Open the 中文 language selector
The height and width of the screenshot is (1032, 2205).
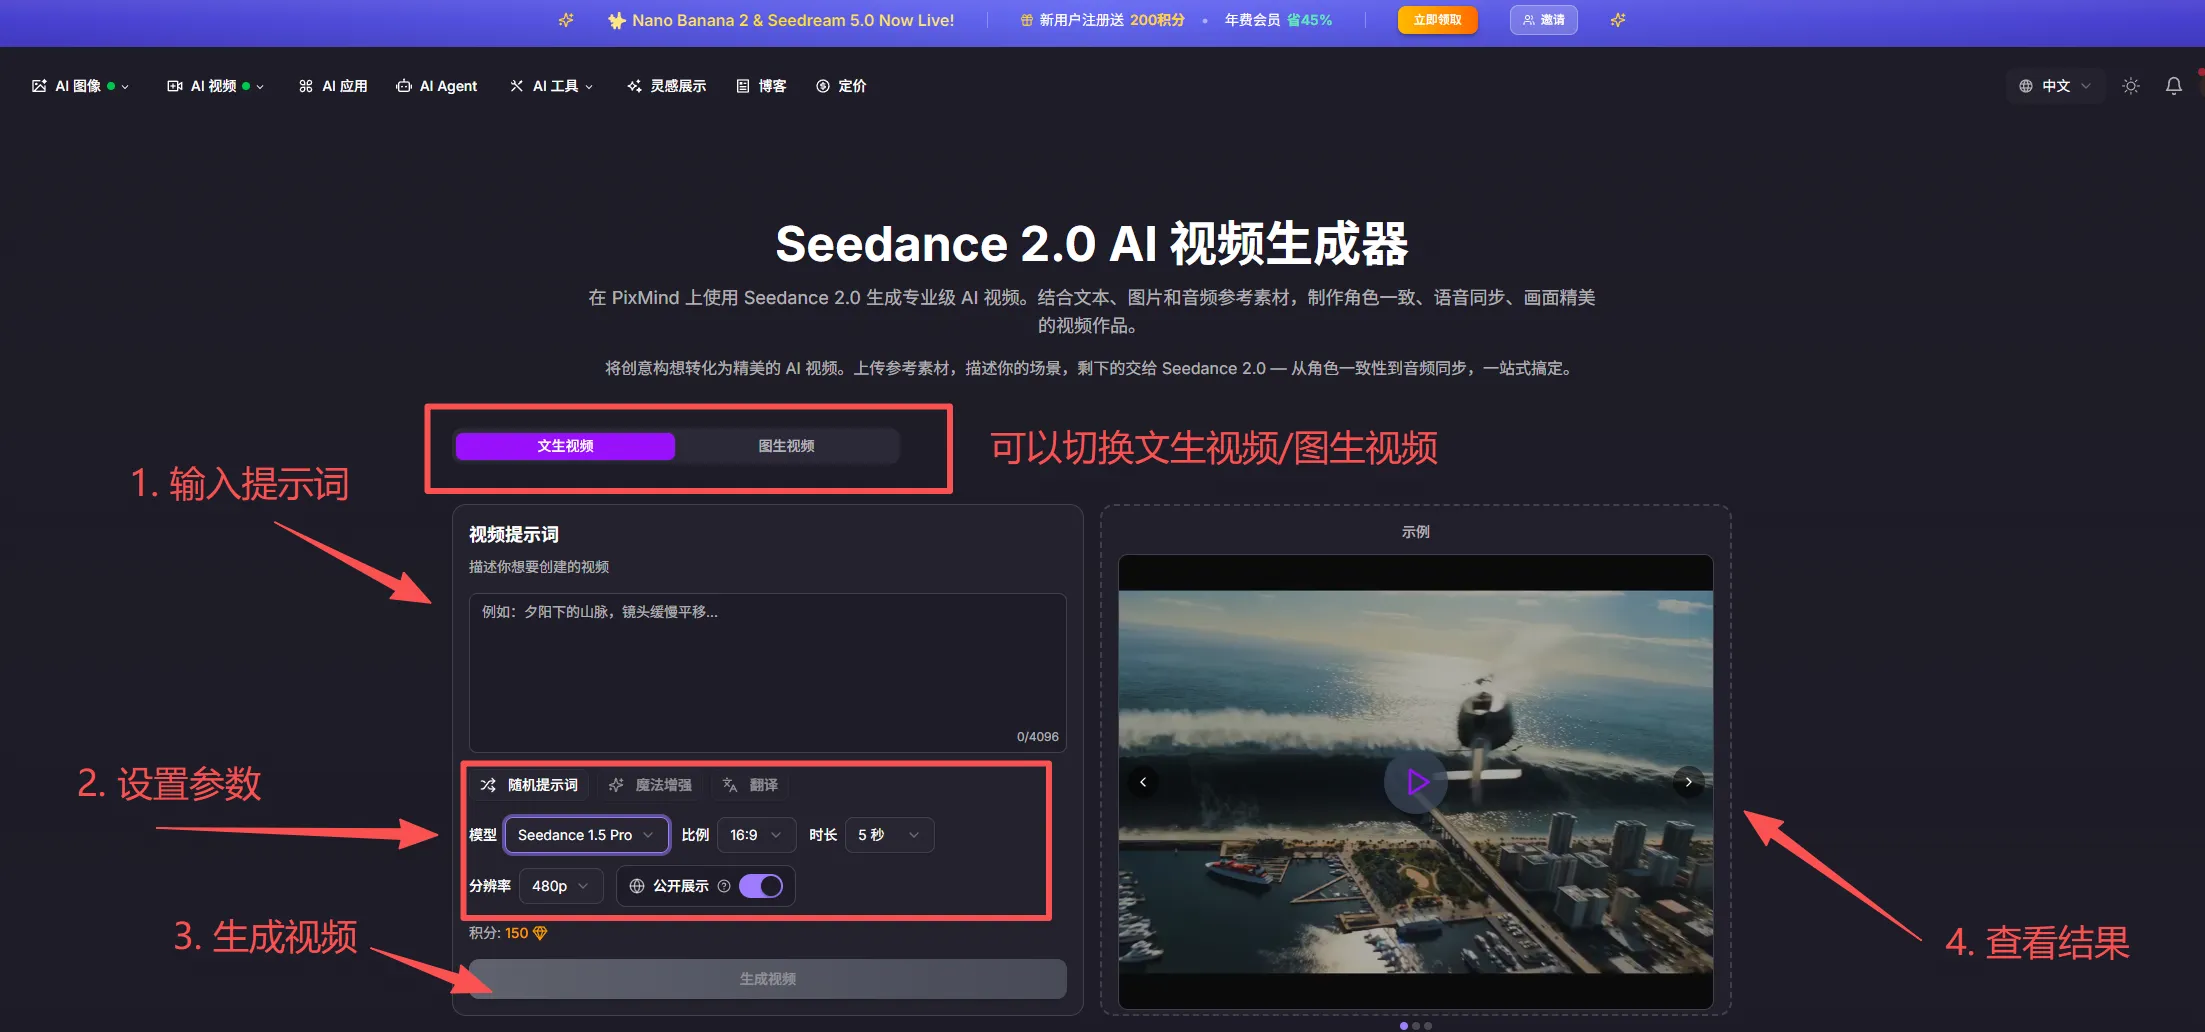[x=2055, y=86]
